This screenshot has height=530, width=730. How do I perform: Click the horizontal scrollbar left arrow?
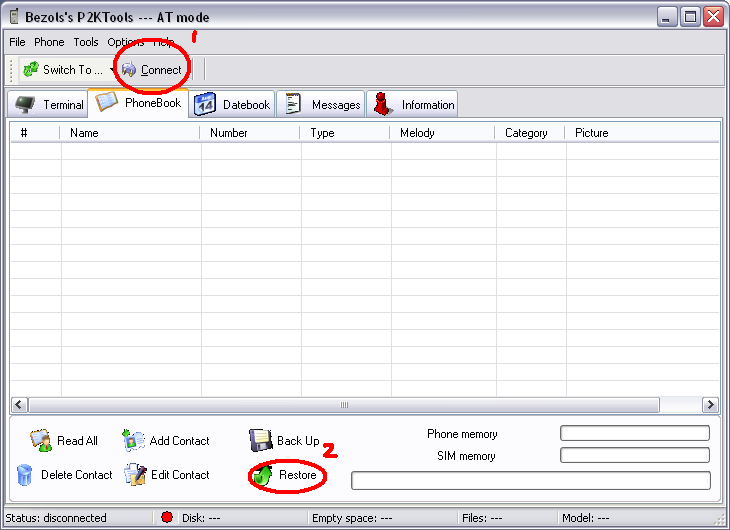click(19, 405)
